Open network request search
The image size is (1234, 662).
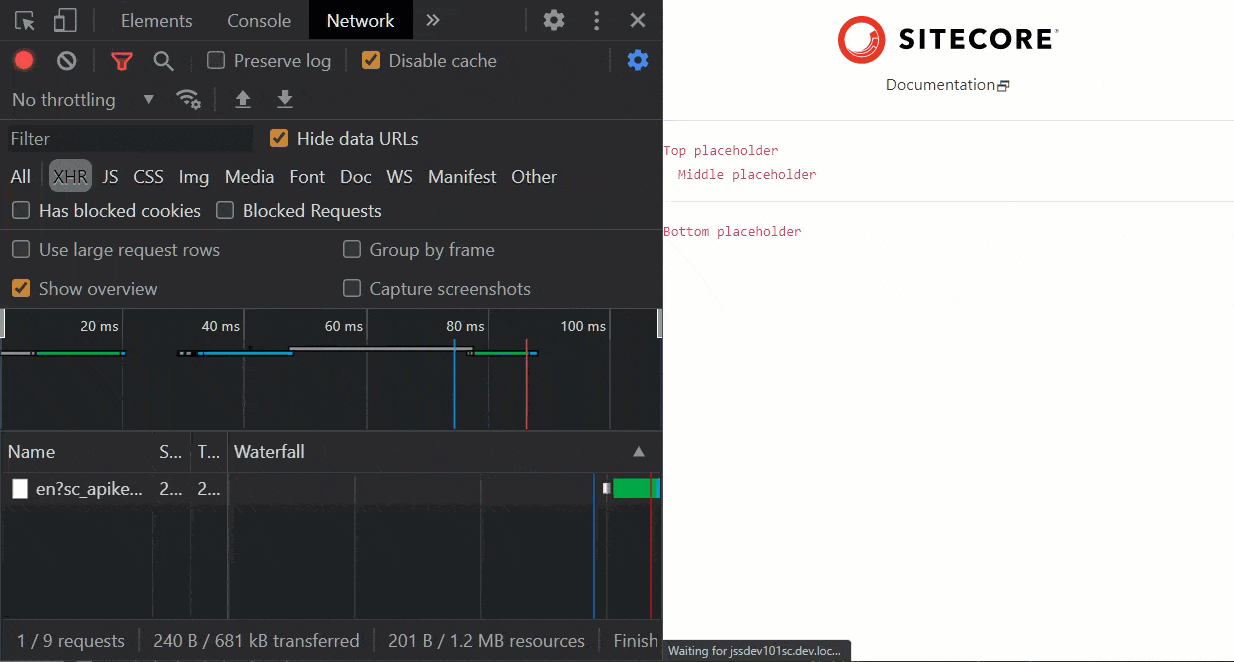pos(163,60)
